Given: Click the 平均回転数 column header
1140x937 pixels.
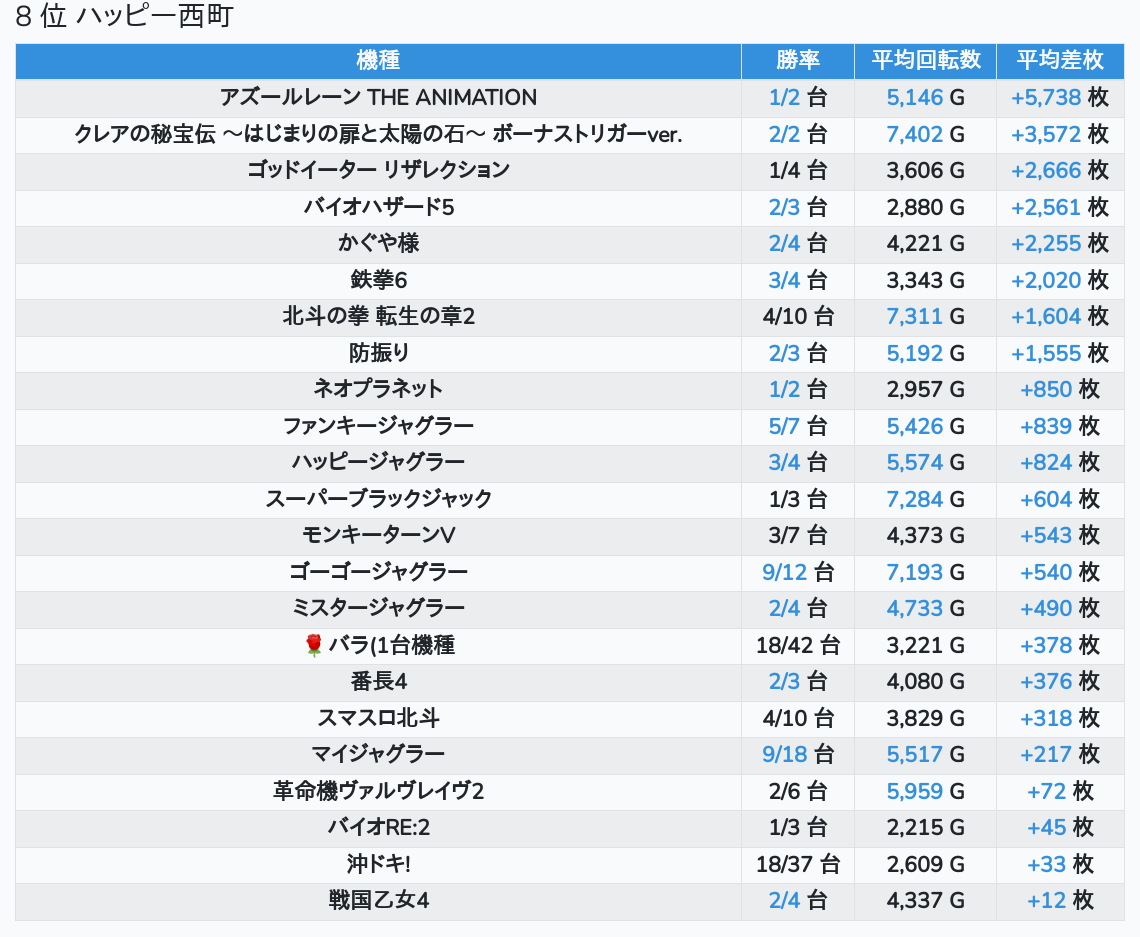Looking at the screenshot, I should pos(925,60).
